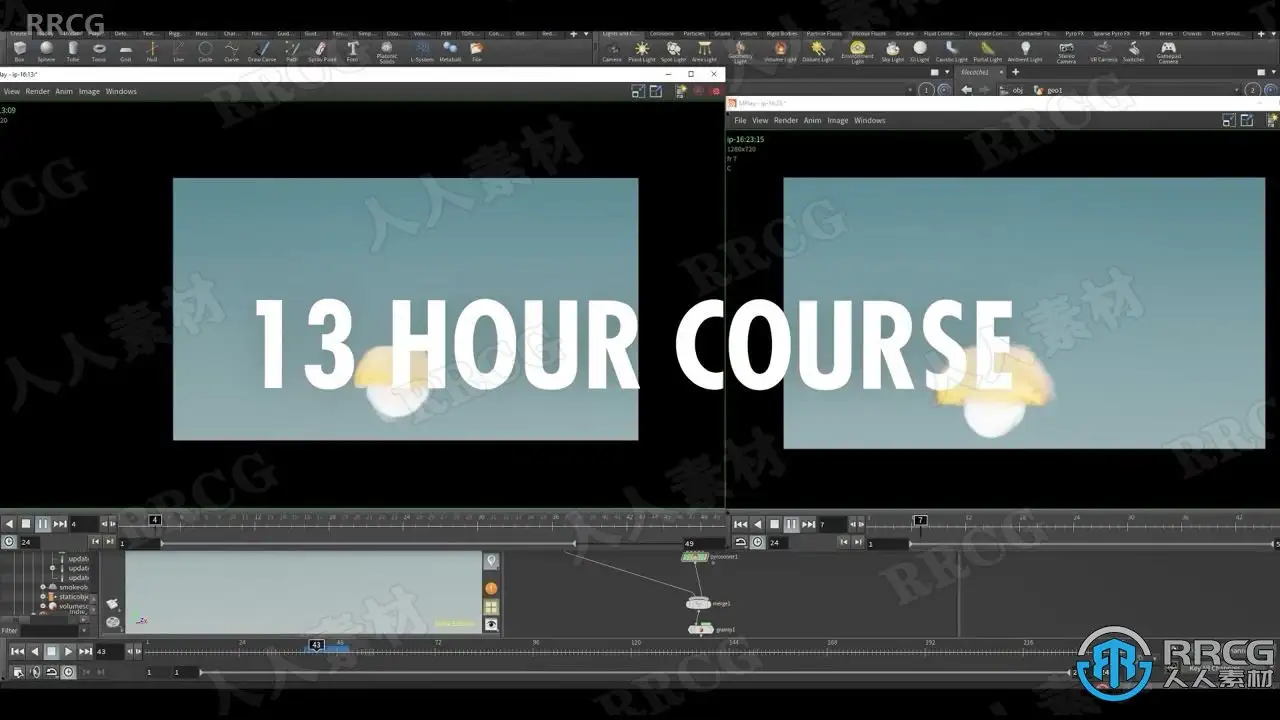Add a Gamepad Camera

tap(1168, 52)
